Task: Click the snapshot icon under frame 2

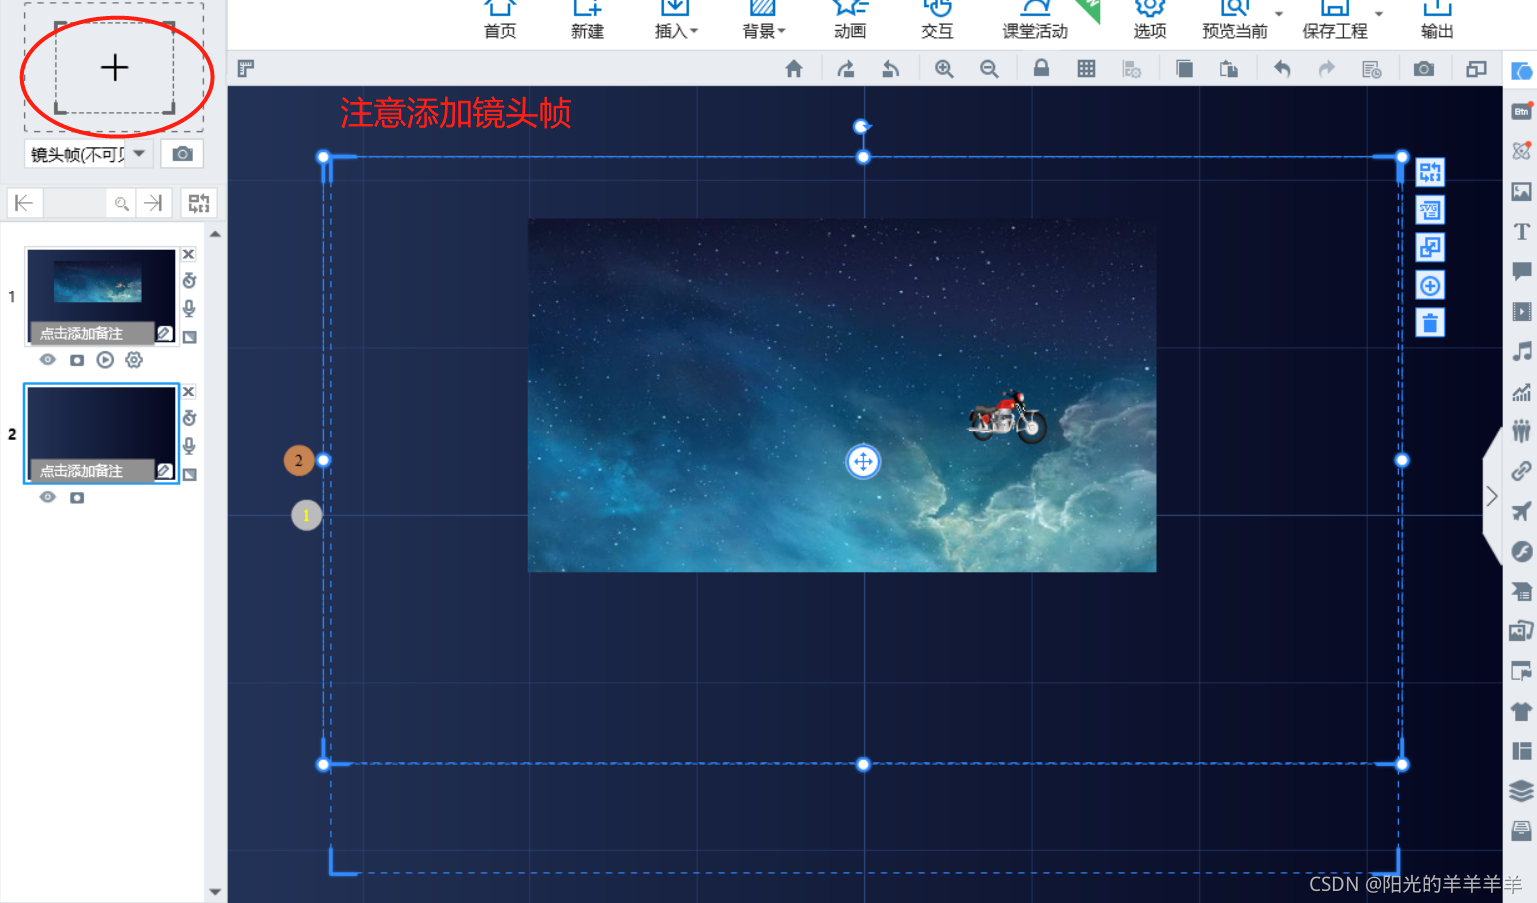Action: coord(77,496)
